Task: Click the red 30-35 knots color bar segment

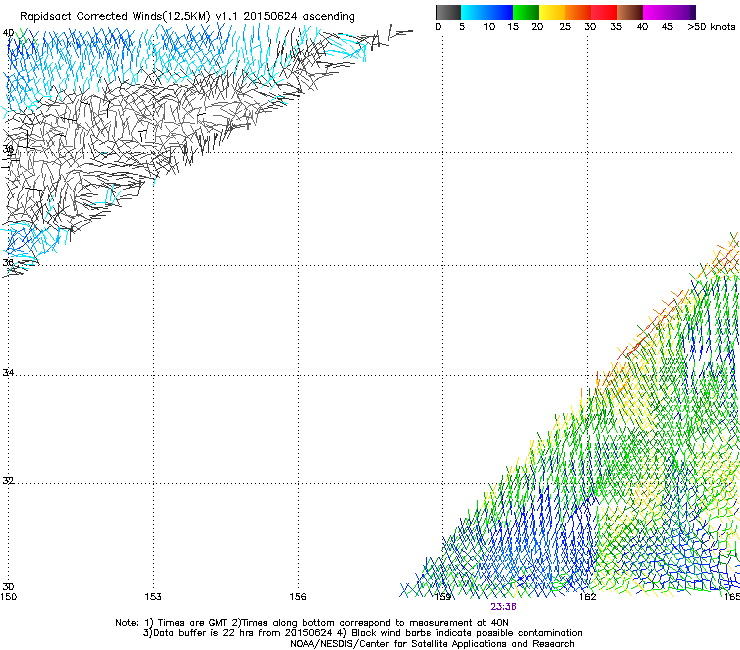Action: 604,12
